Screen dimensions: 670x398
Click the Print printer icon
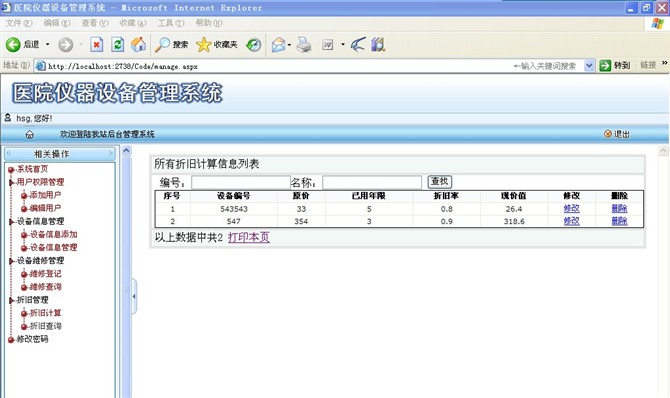(304, 44)
